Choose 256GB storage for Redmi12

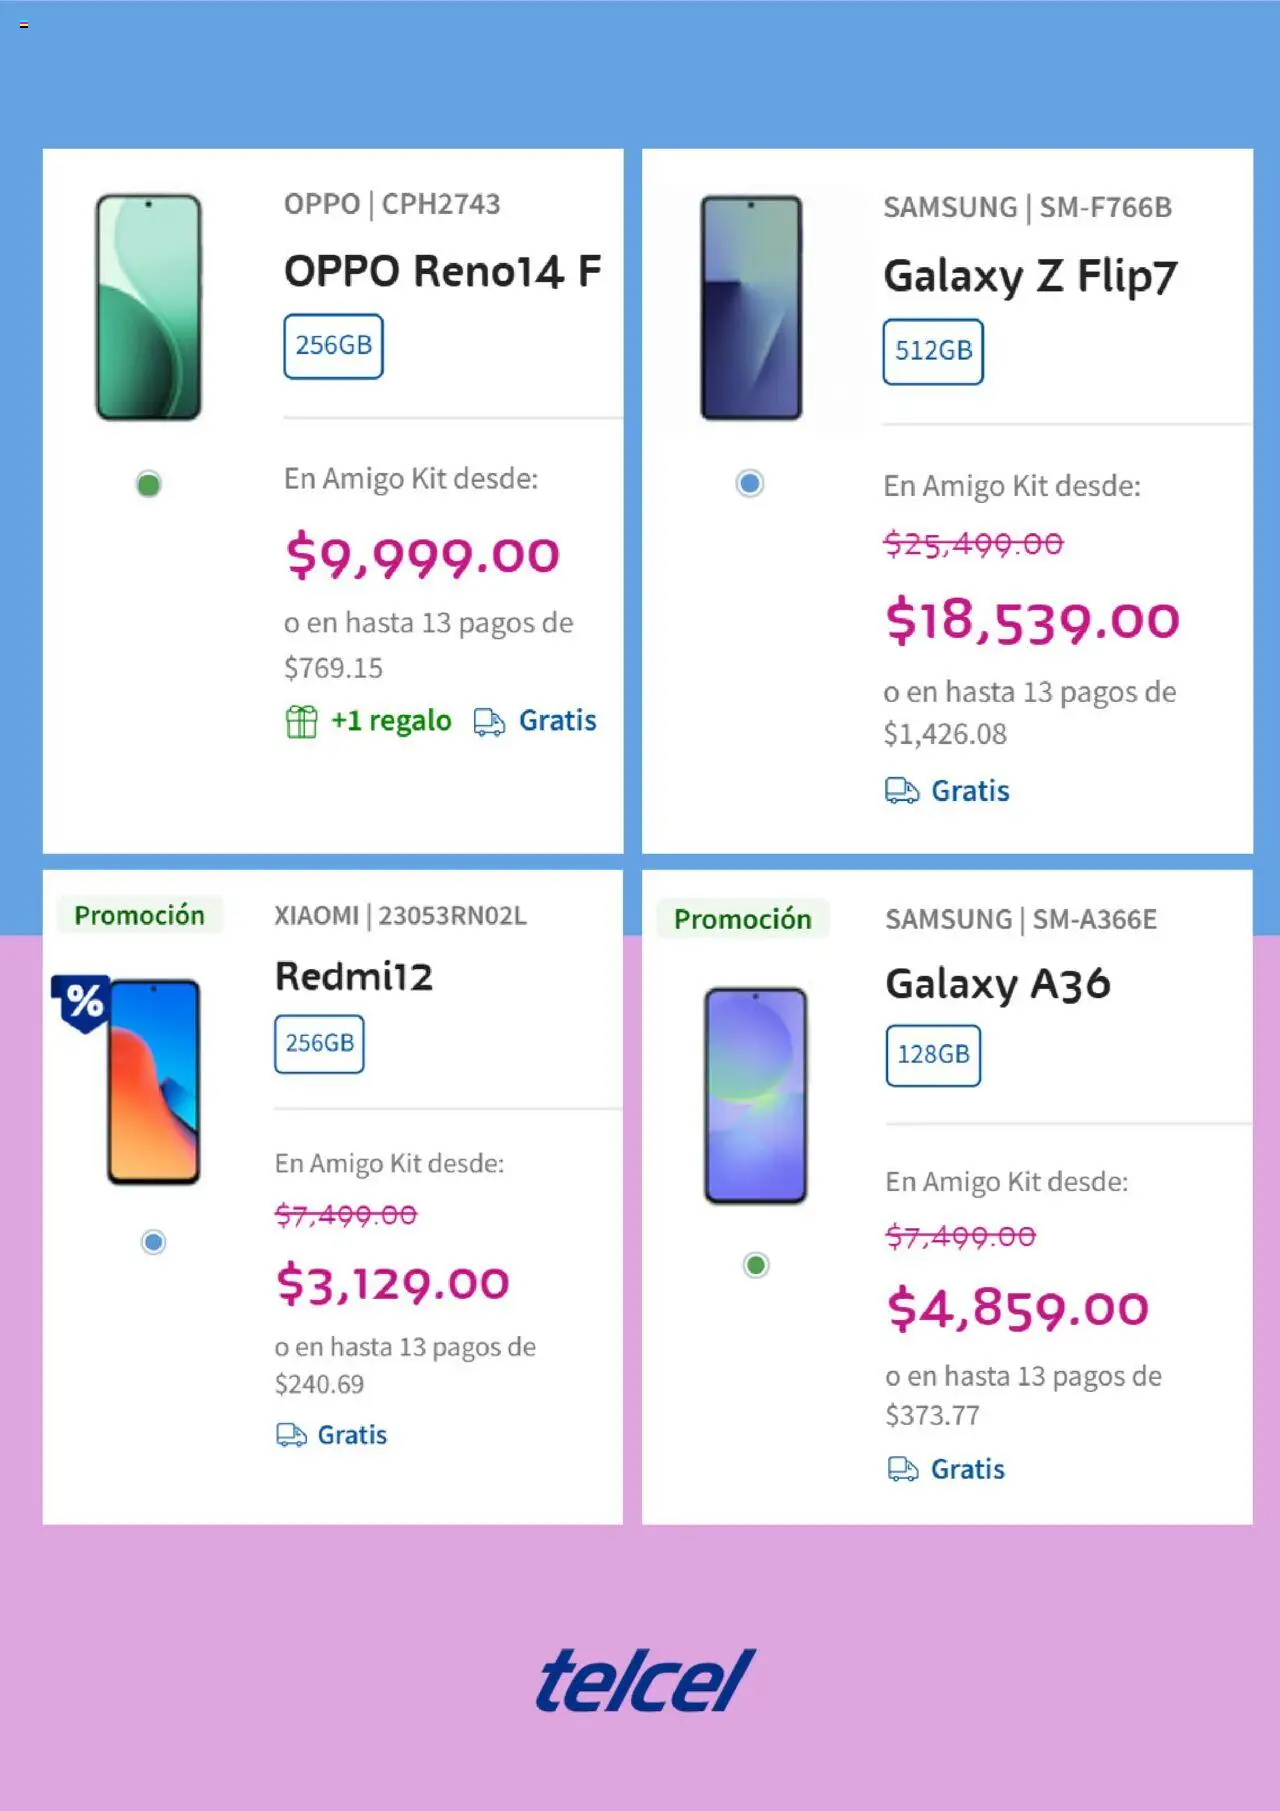pyautogui.click(x=319, y=1044)
